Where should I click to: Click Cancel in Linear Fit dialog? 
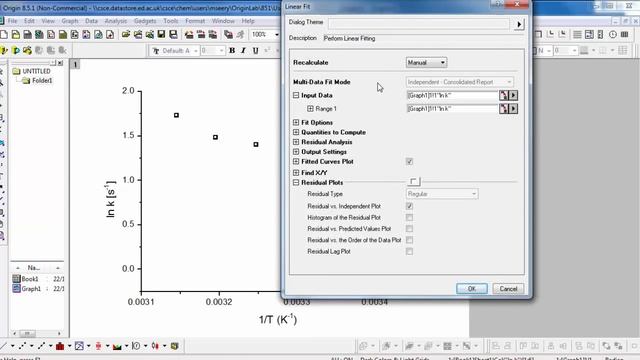[x=508, y=289]
